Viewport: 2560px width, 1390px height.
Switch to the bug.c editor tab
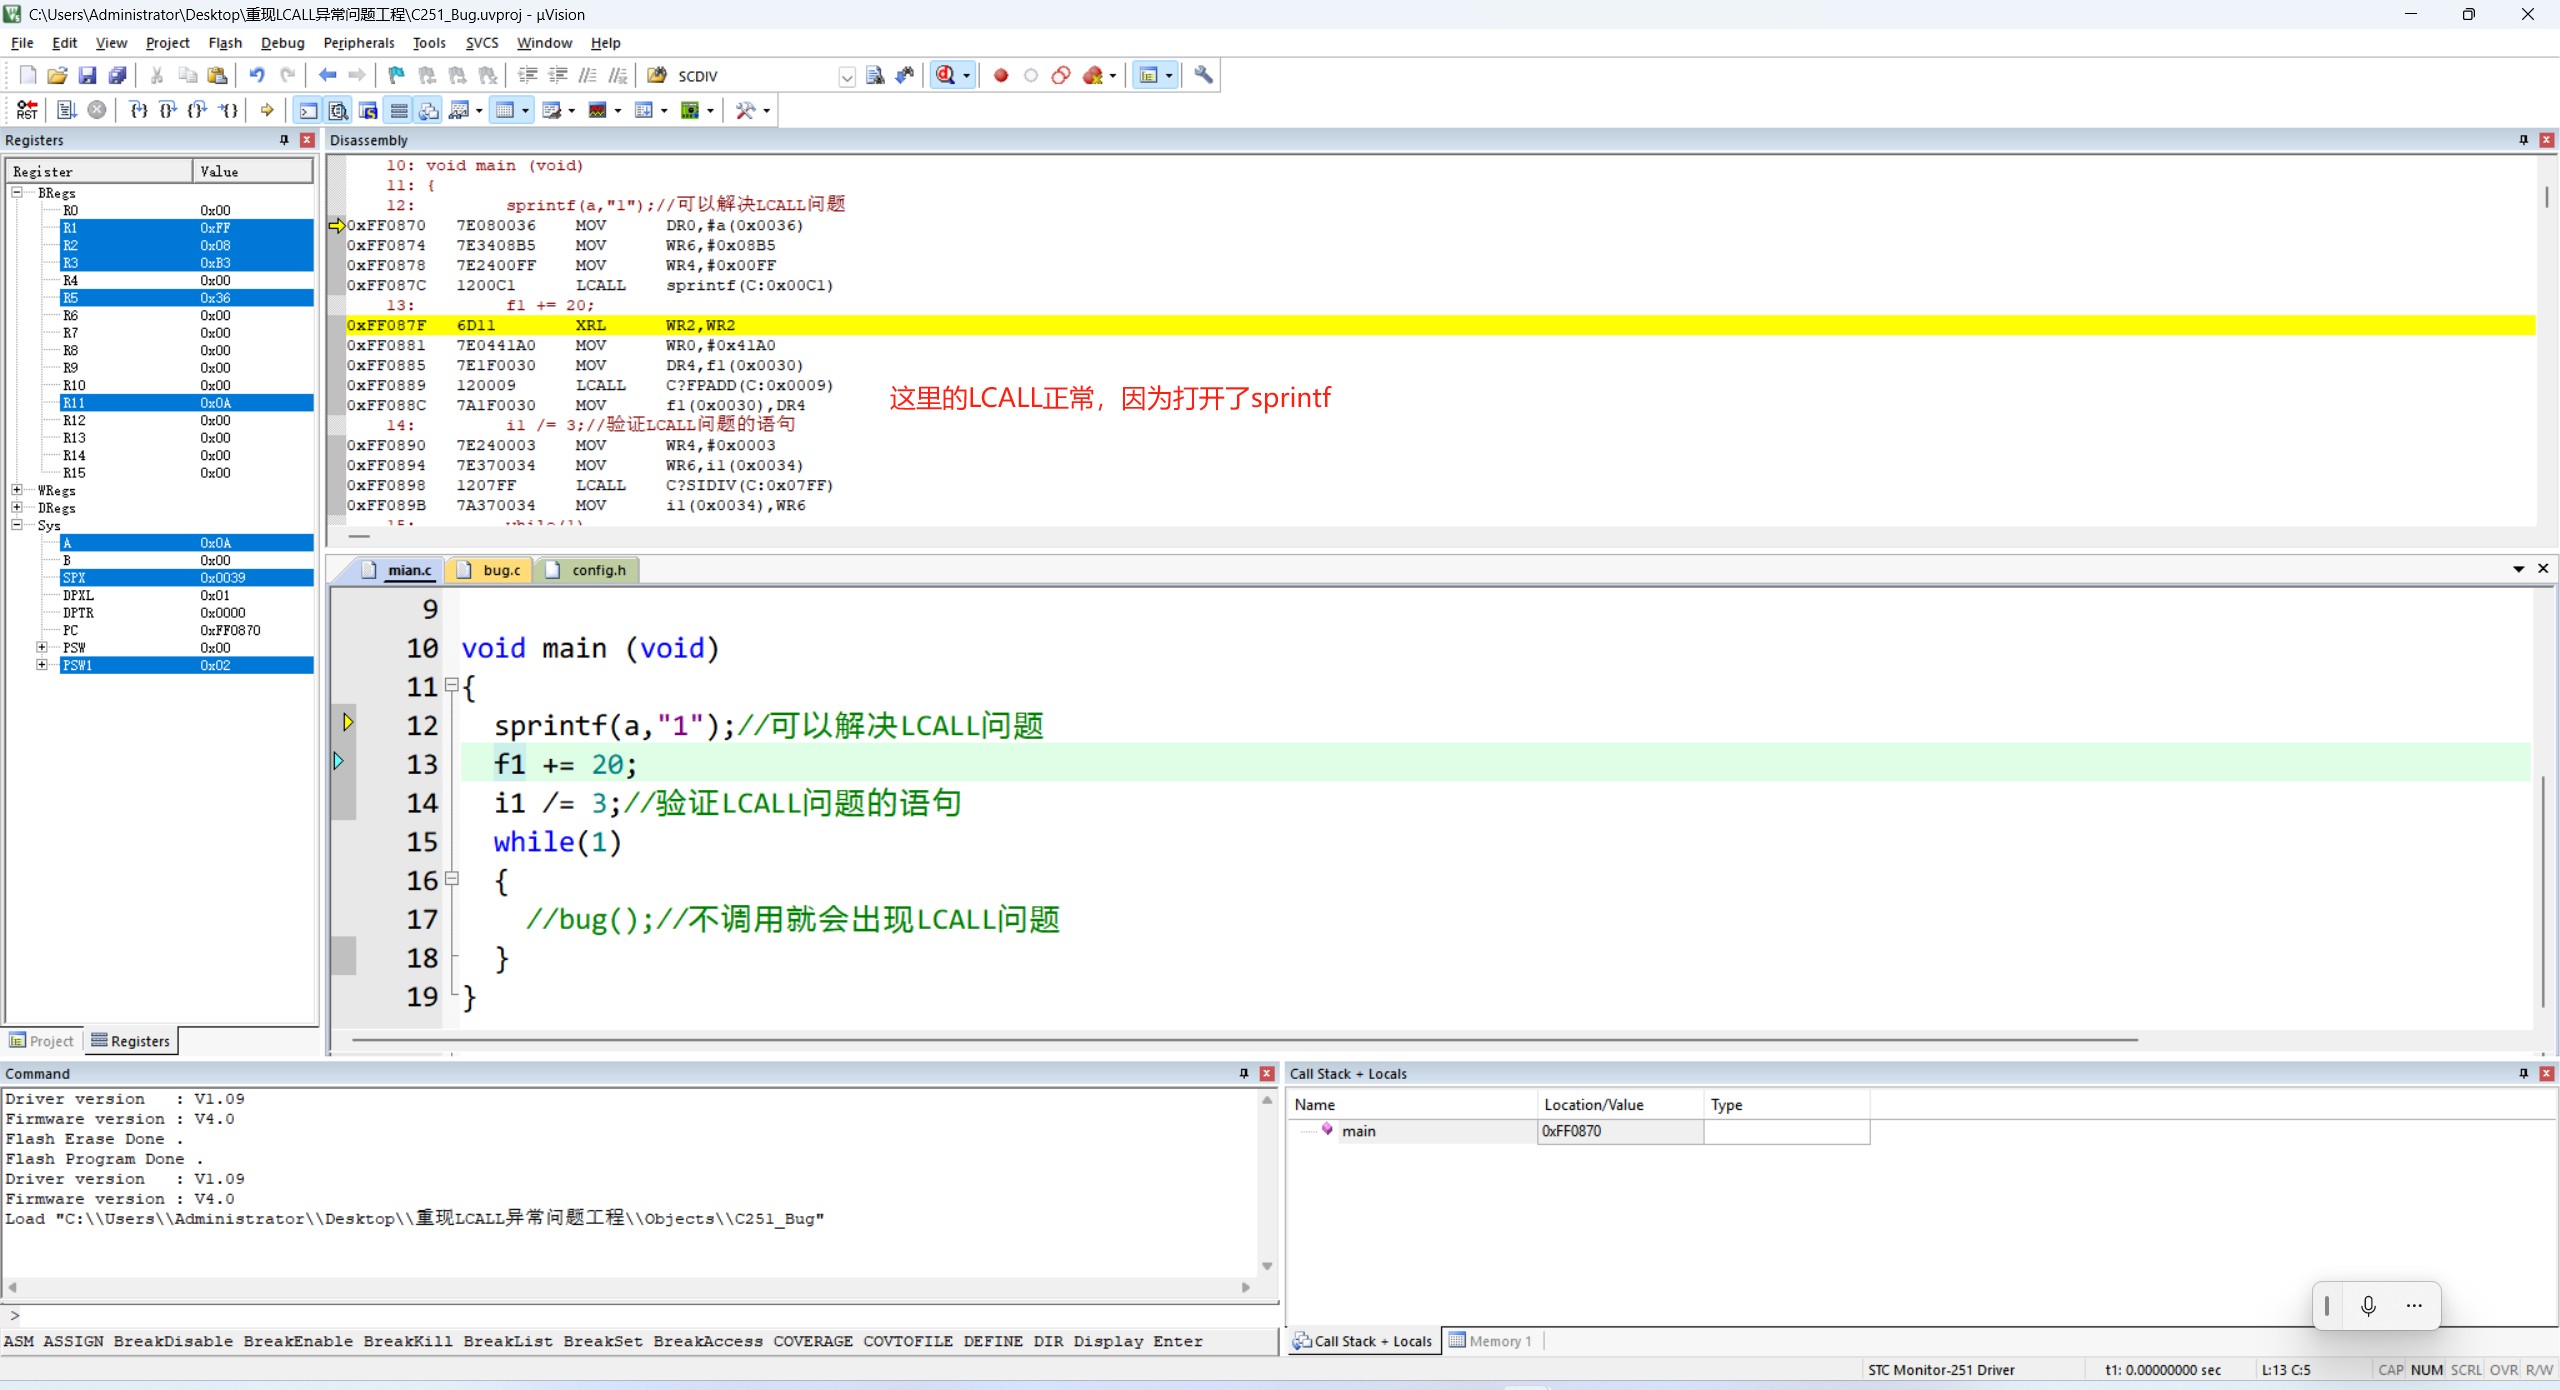(x=490, y=570)
